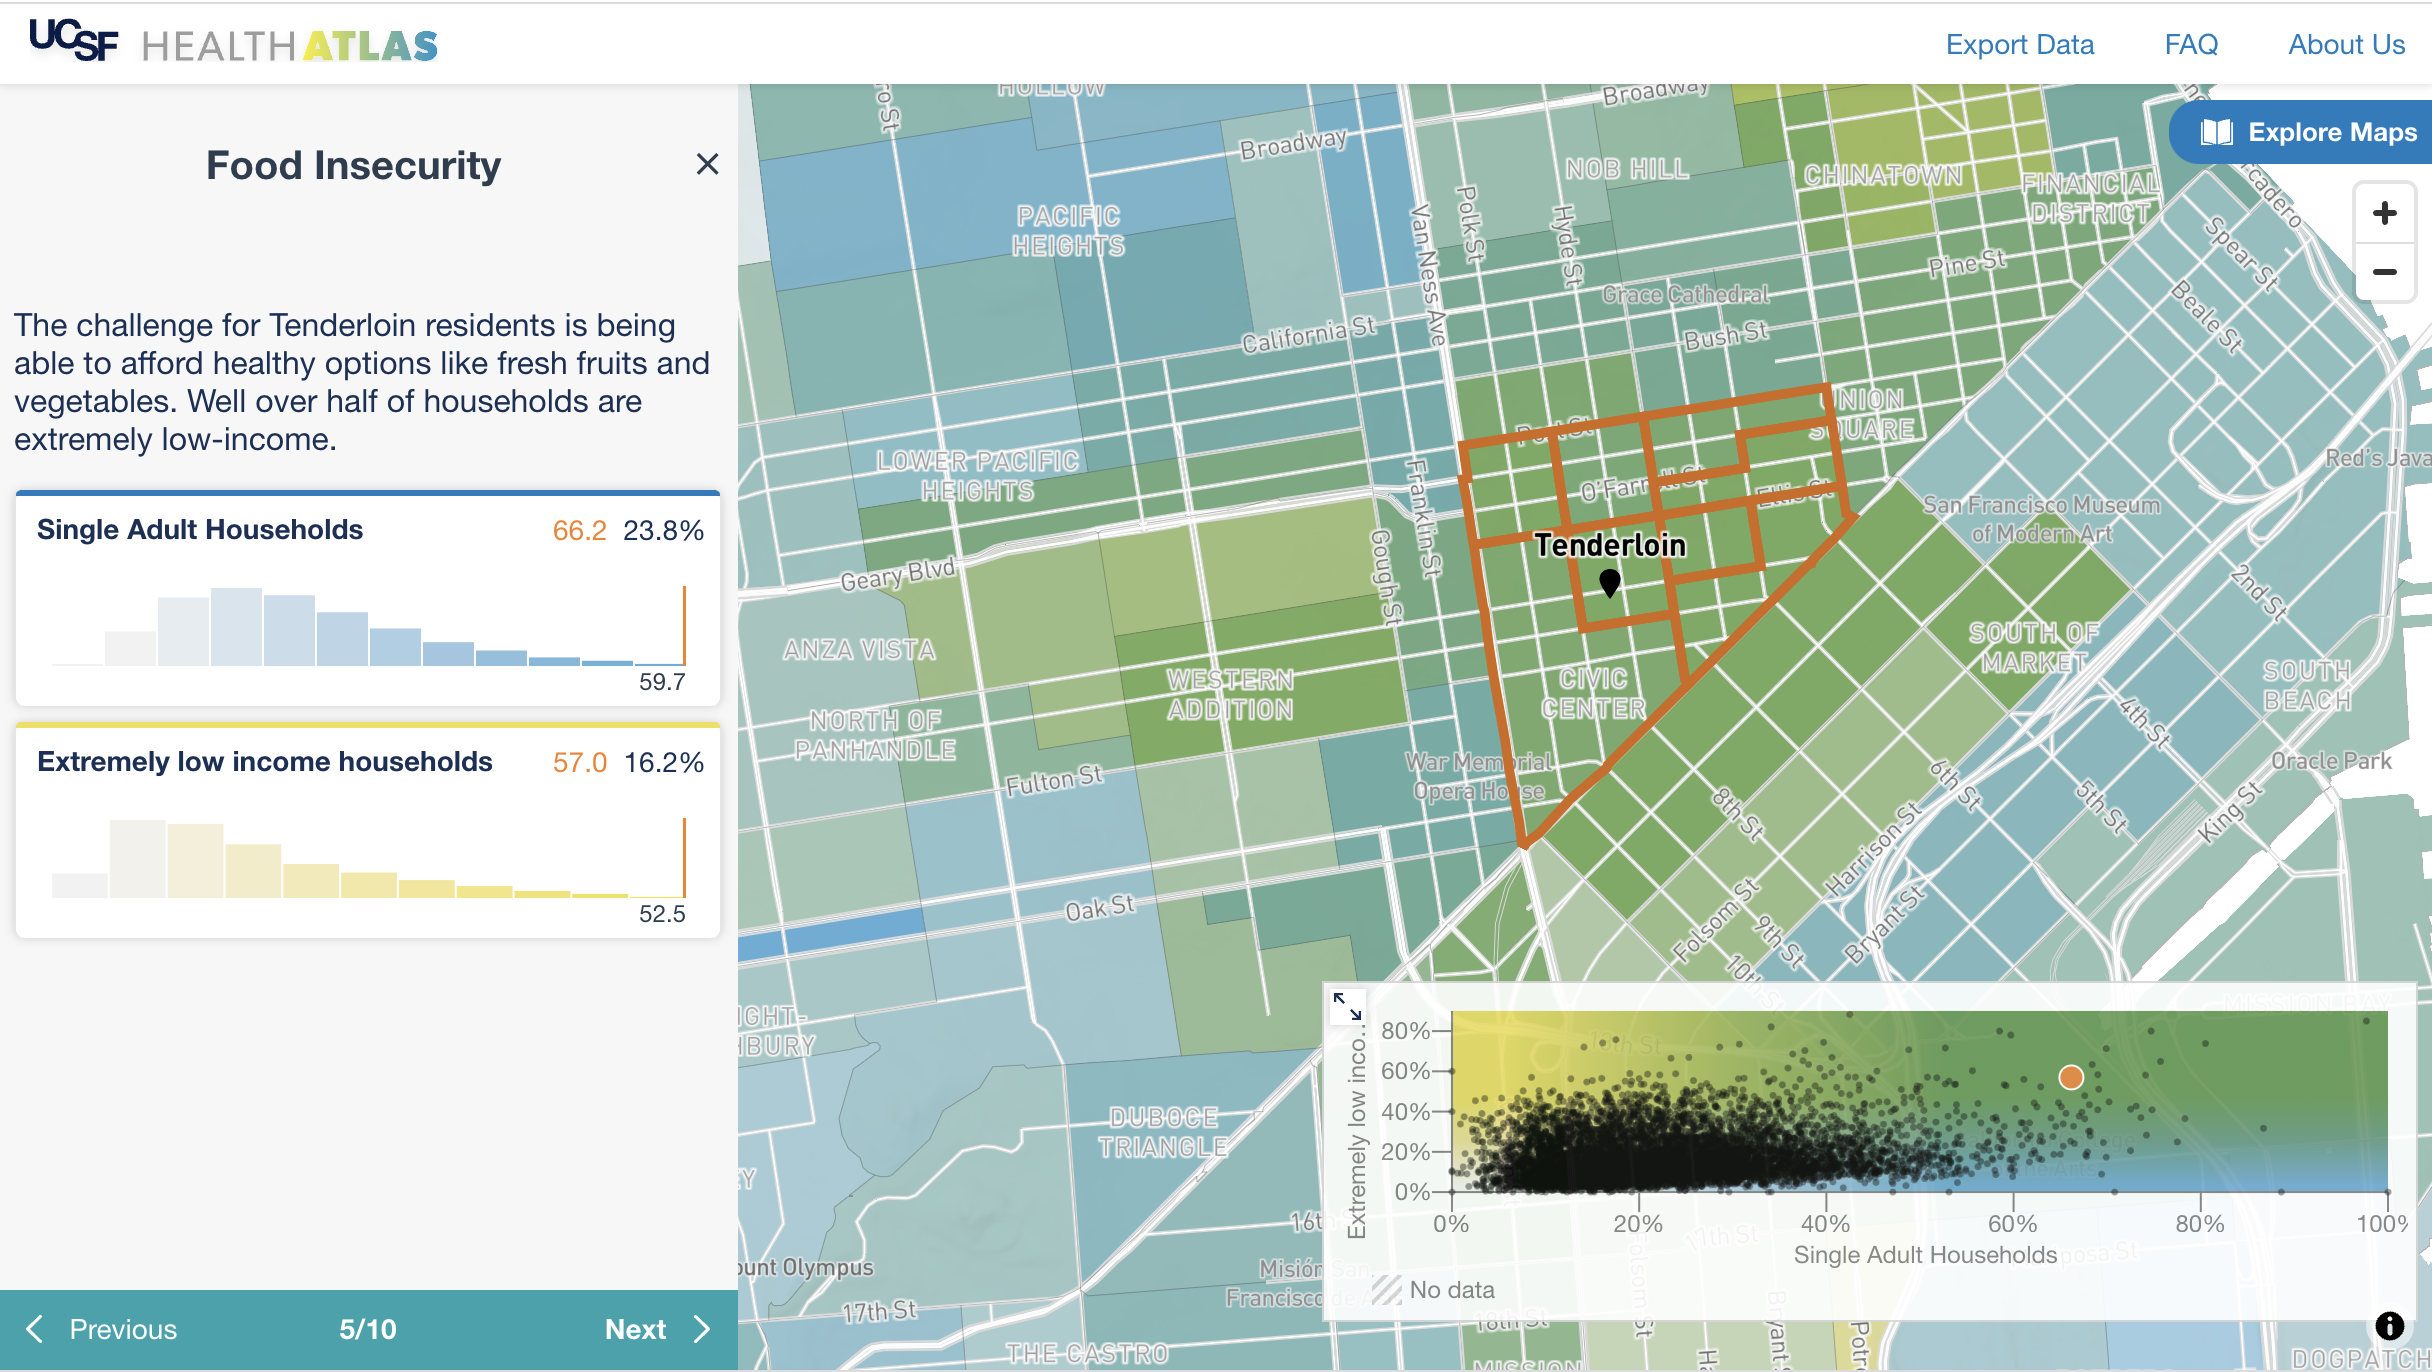
Task: Click the orange Tenderloin dot in scatterplot
Action: click(x=2071, y=1077)
